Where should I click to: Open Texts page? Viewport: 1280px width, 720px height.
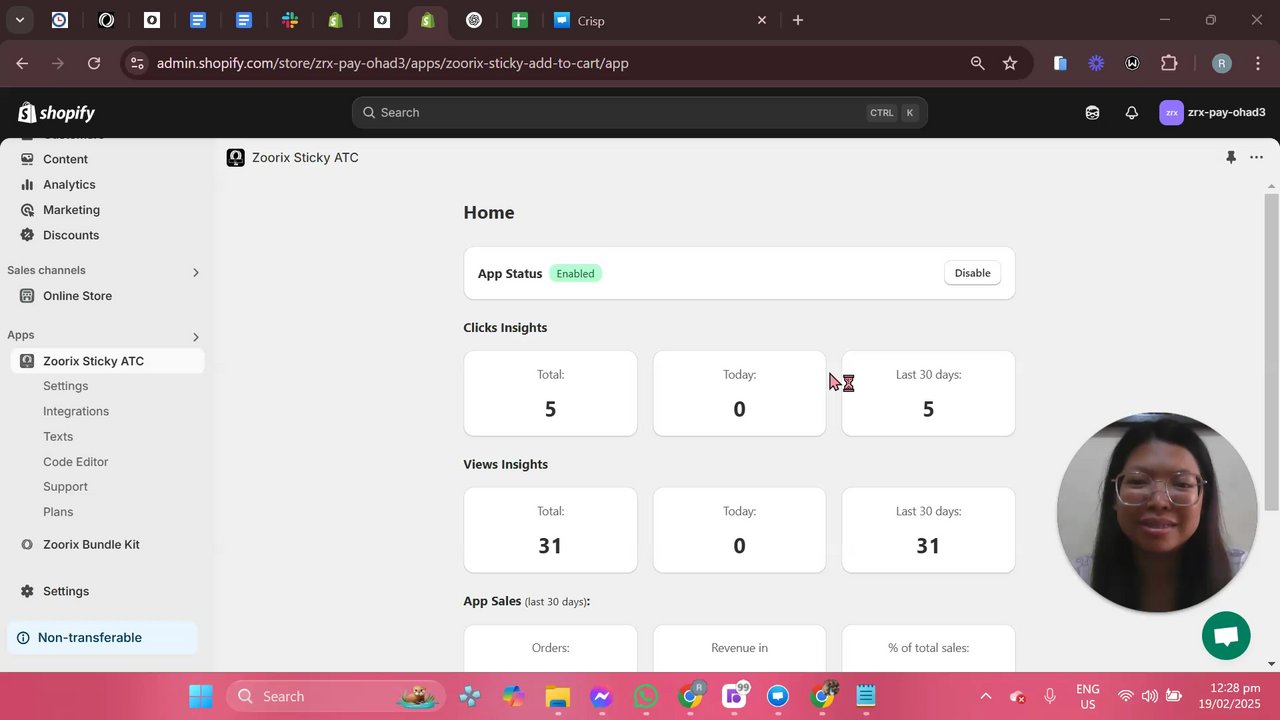[58, 436]
